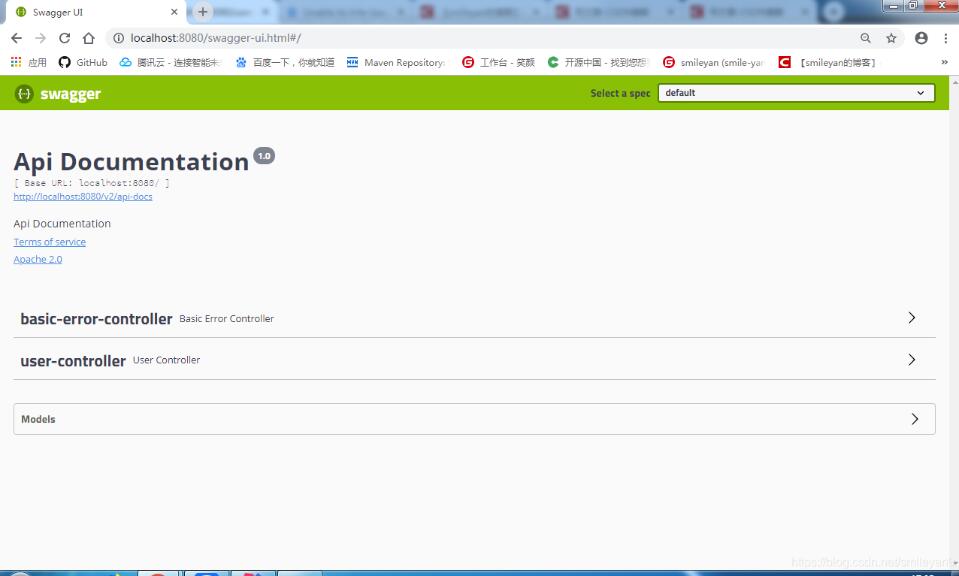Open the smileyan的博客 CSDN bookmark
This screenshot has width=959, height=576.
[x=838, y=61]
